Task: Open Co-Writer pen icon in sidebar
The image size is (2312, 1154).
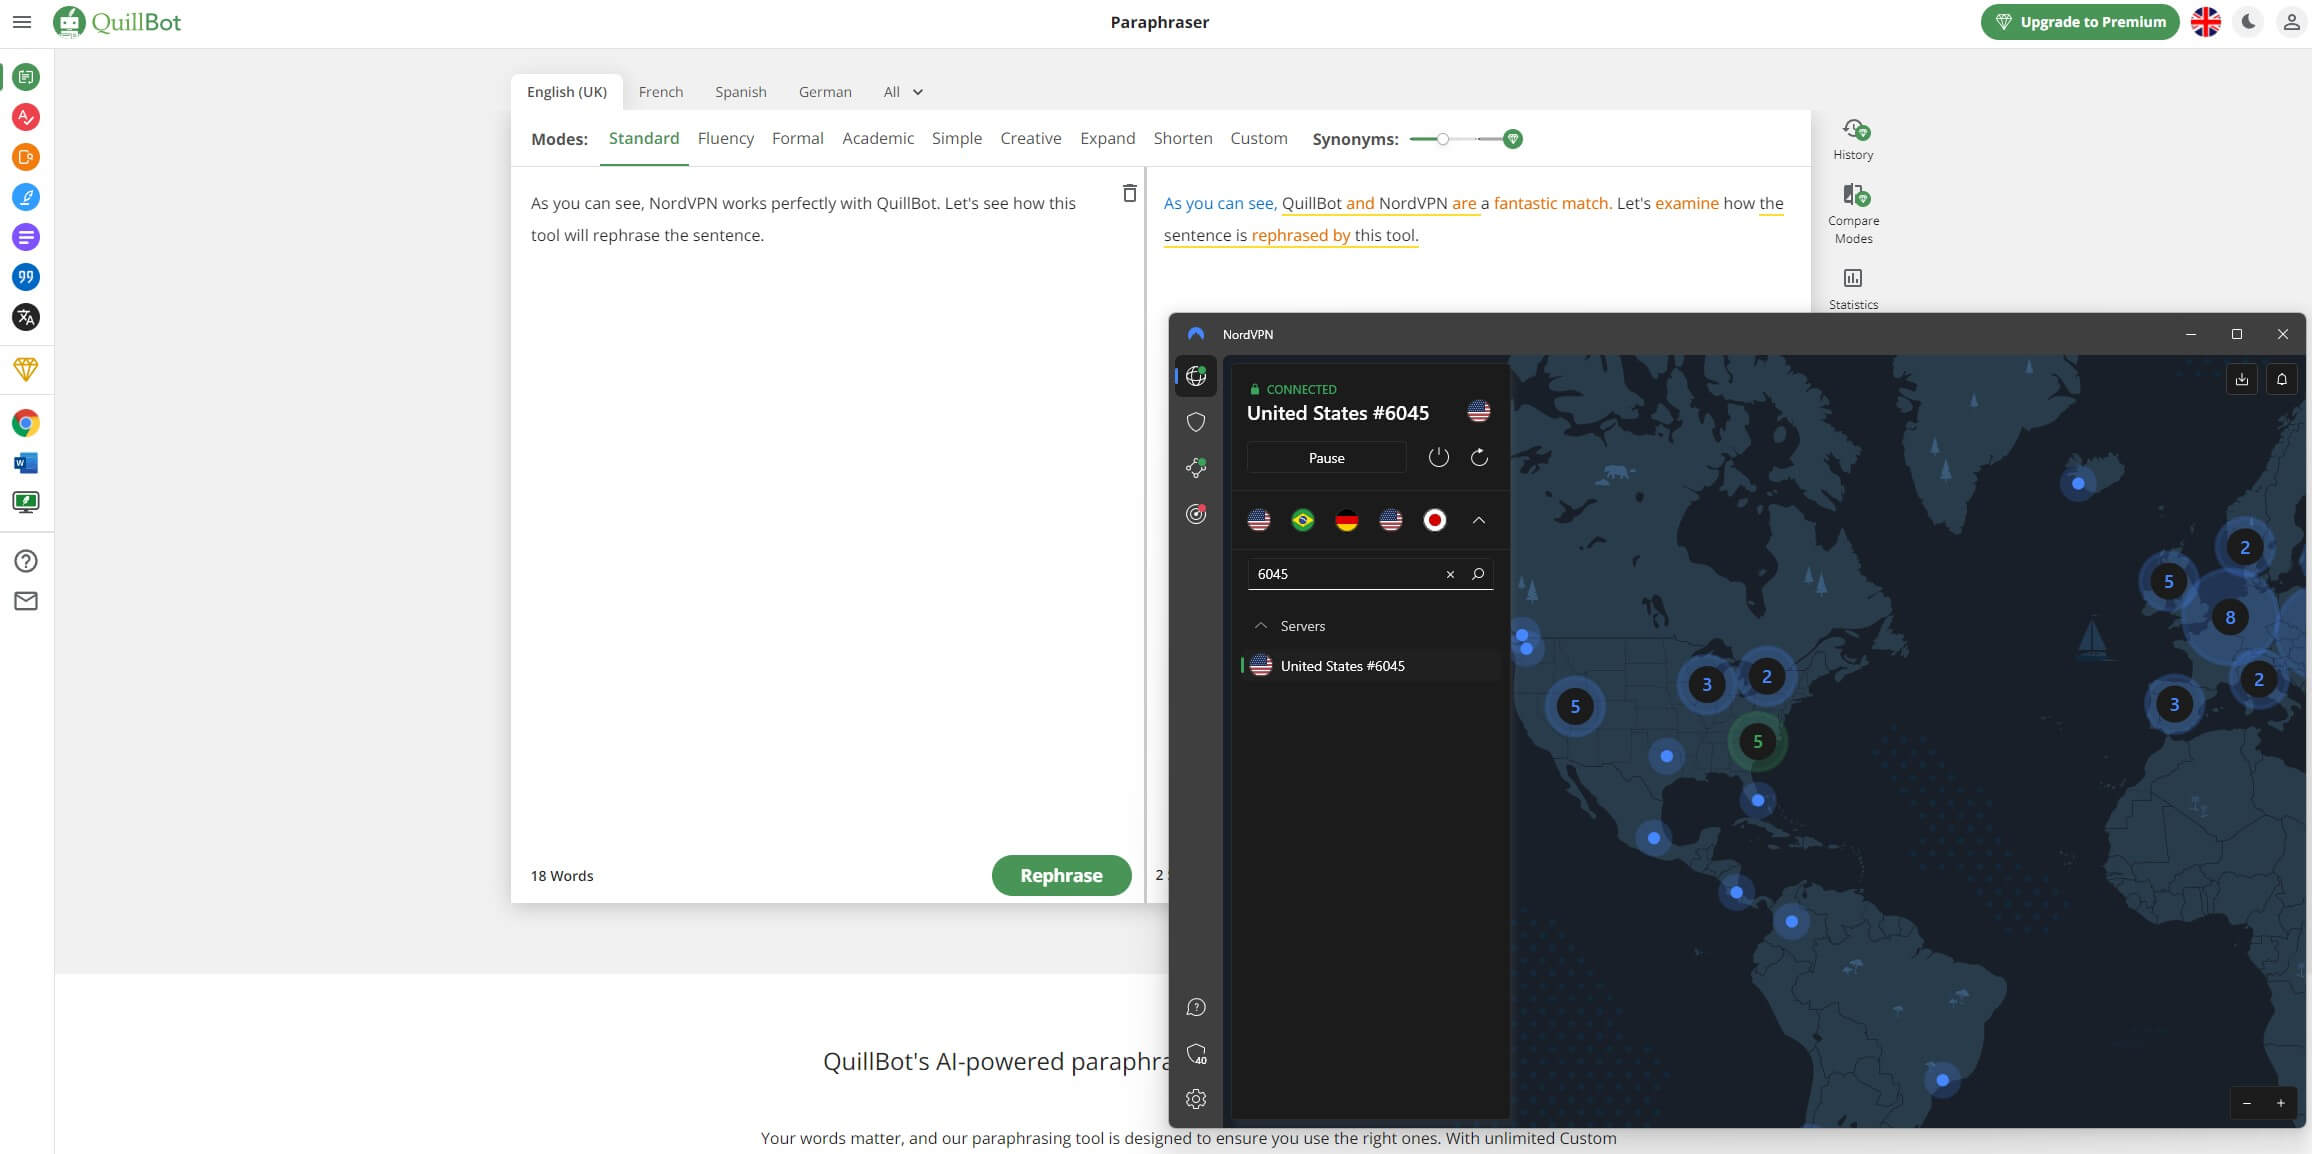Action: (x=26, y=197)
